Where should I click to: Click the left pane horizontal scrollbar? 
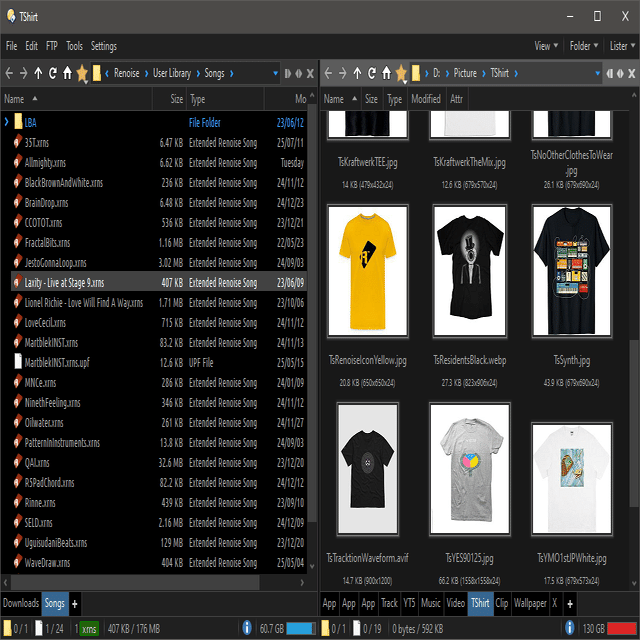click(x=136, y=582)
